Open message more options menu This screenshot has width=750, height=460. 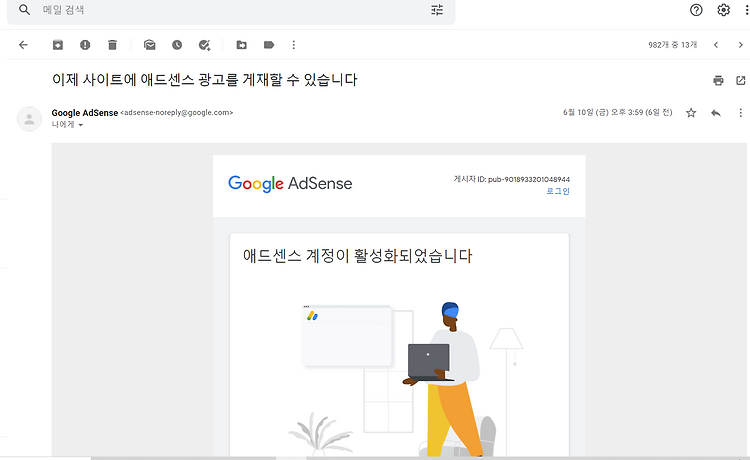point(740,113)
